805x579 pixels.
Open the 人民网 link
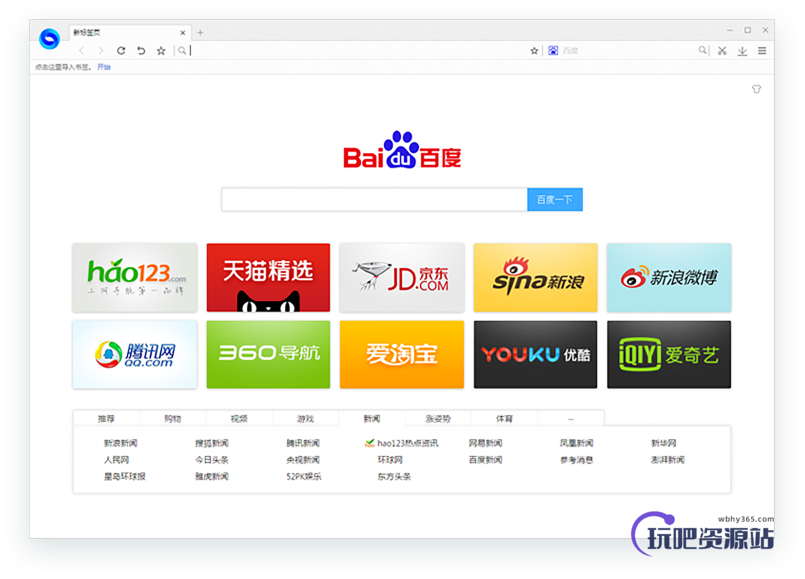[x=117, y=460]
